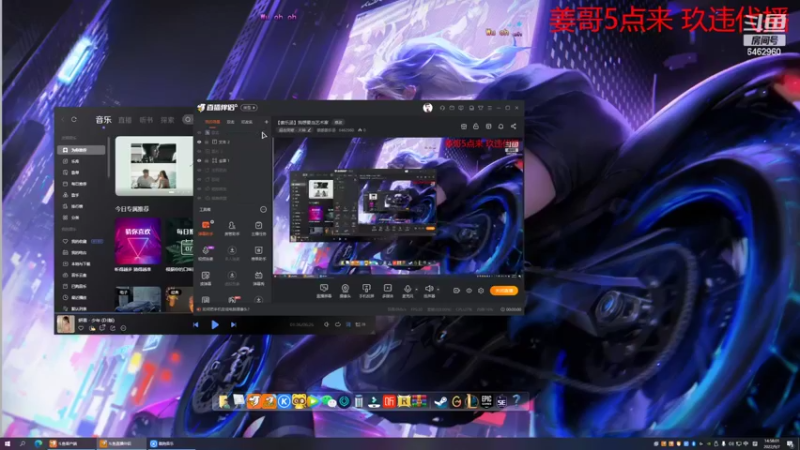Viewport: 800px width, 450px height.
Task: Select the first orange scene tab
Action: 212,122
